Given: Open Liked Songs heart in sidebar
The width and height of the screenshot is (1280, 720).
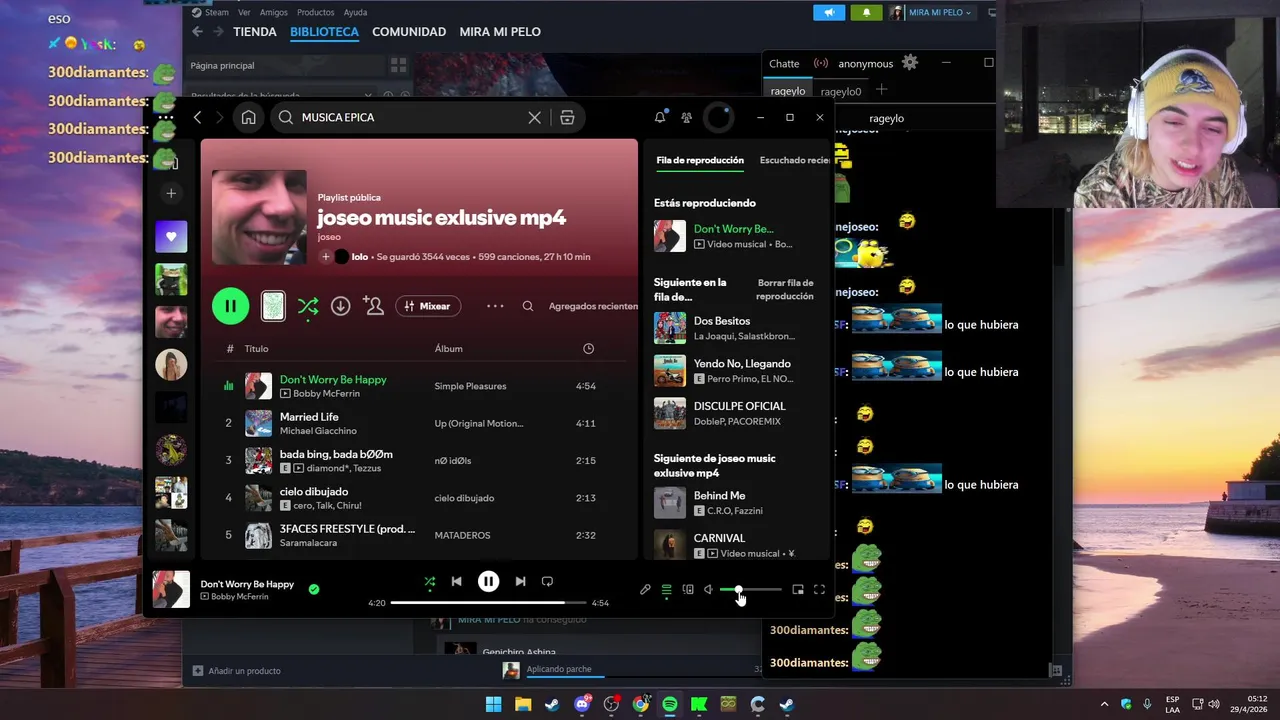Looking at the screenshot, I should pyautogui.click(x=171, y=237).
